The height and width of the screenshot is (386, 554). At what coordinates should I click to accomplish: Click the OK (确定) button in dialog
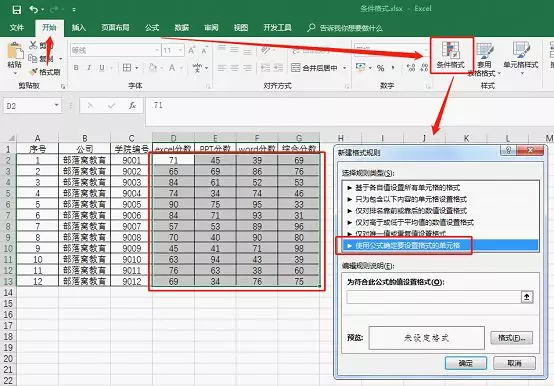pos(466,363)
